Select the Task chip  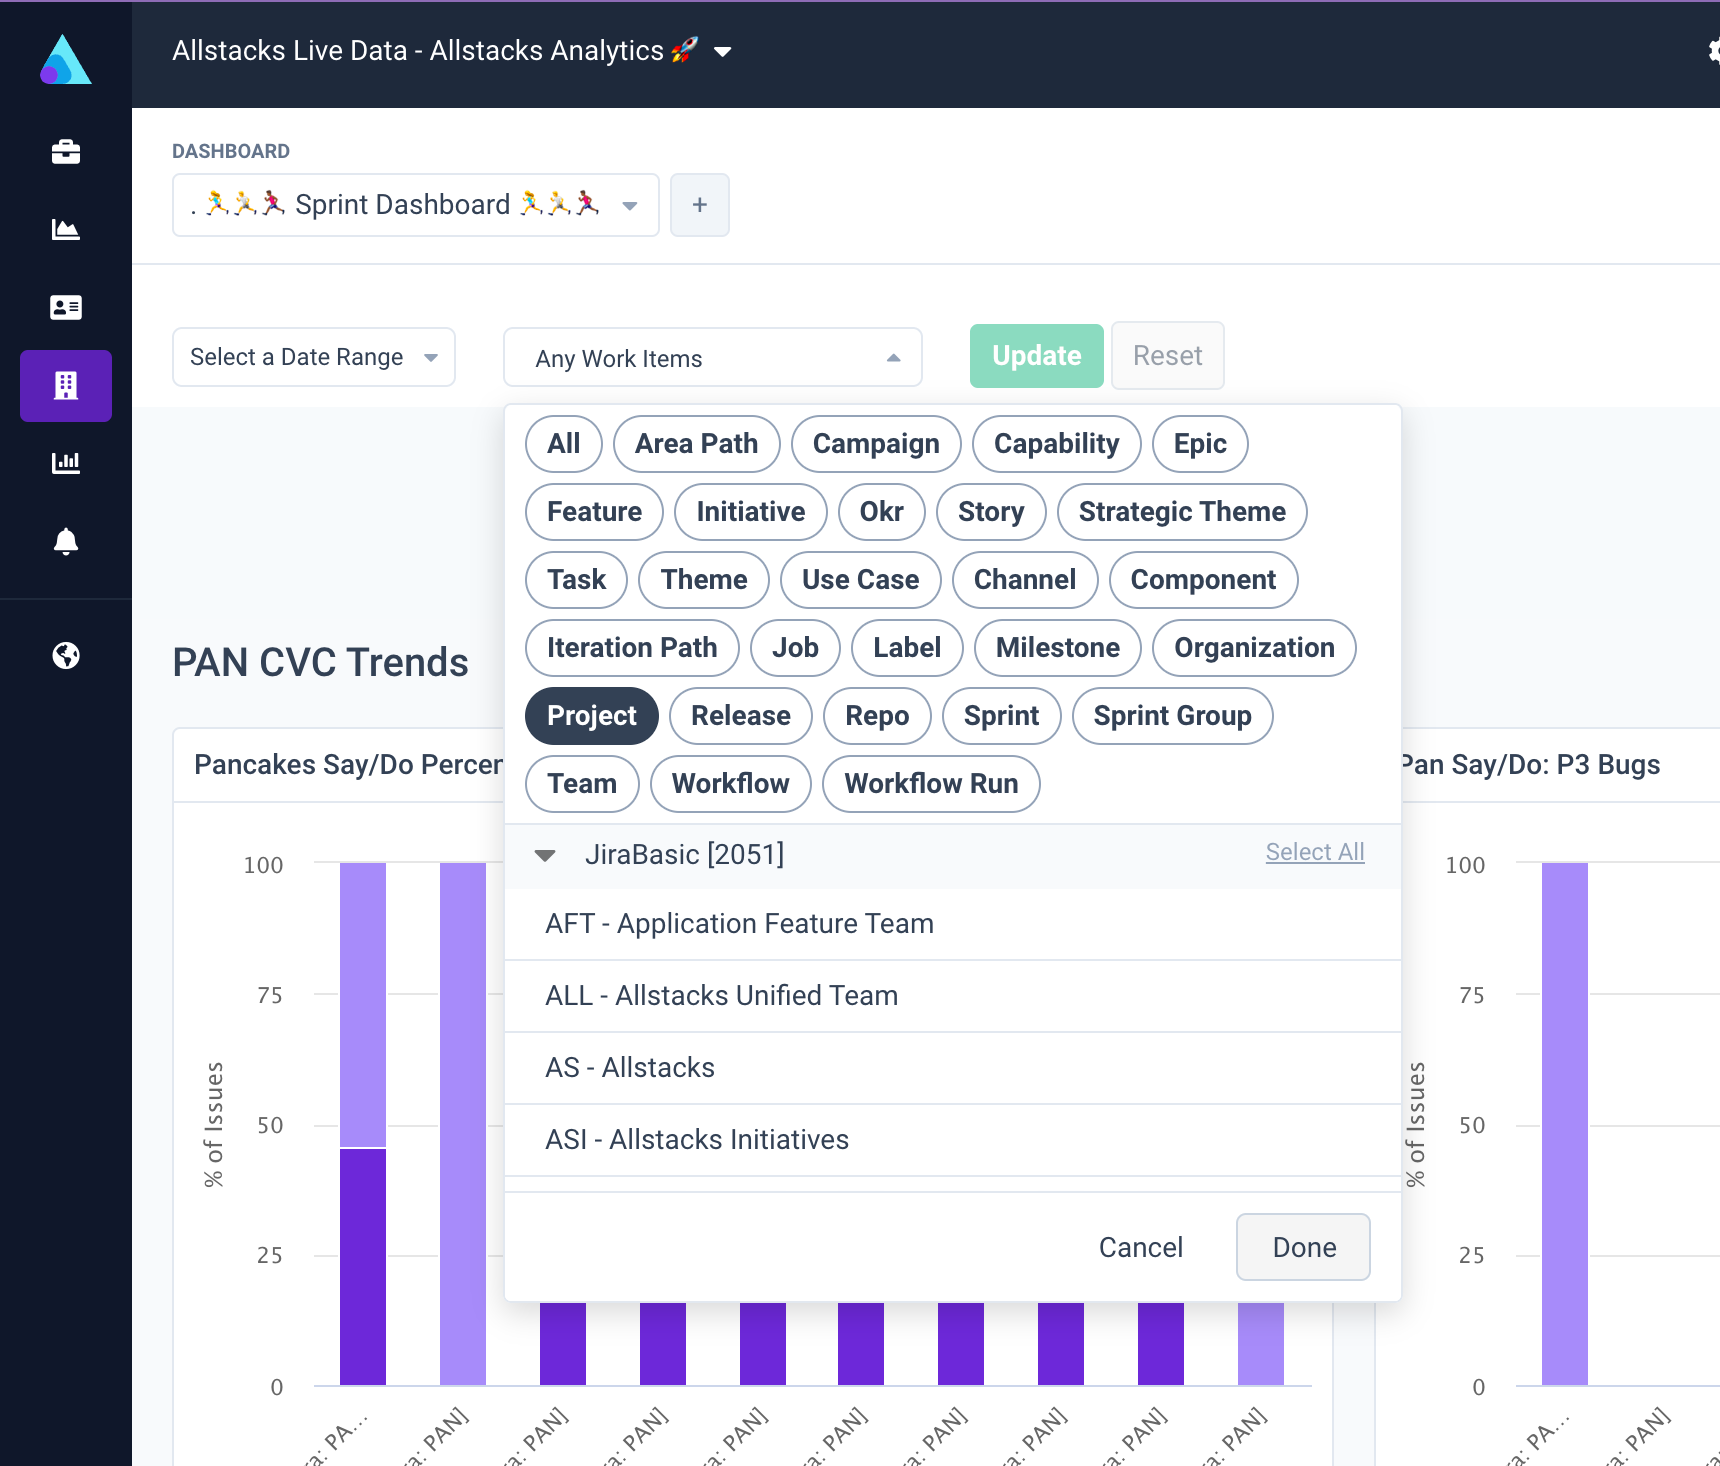tap(577, 580)
